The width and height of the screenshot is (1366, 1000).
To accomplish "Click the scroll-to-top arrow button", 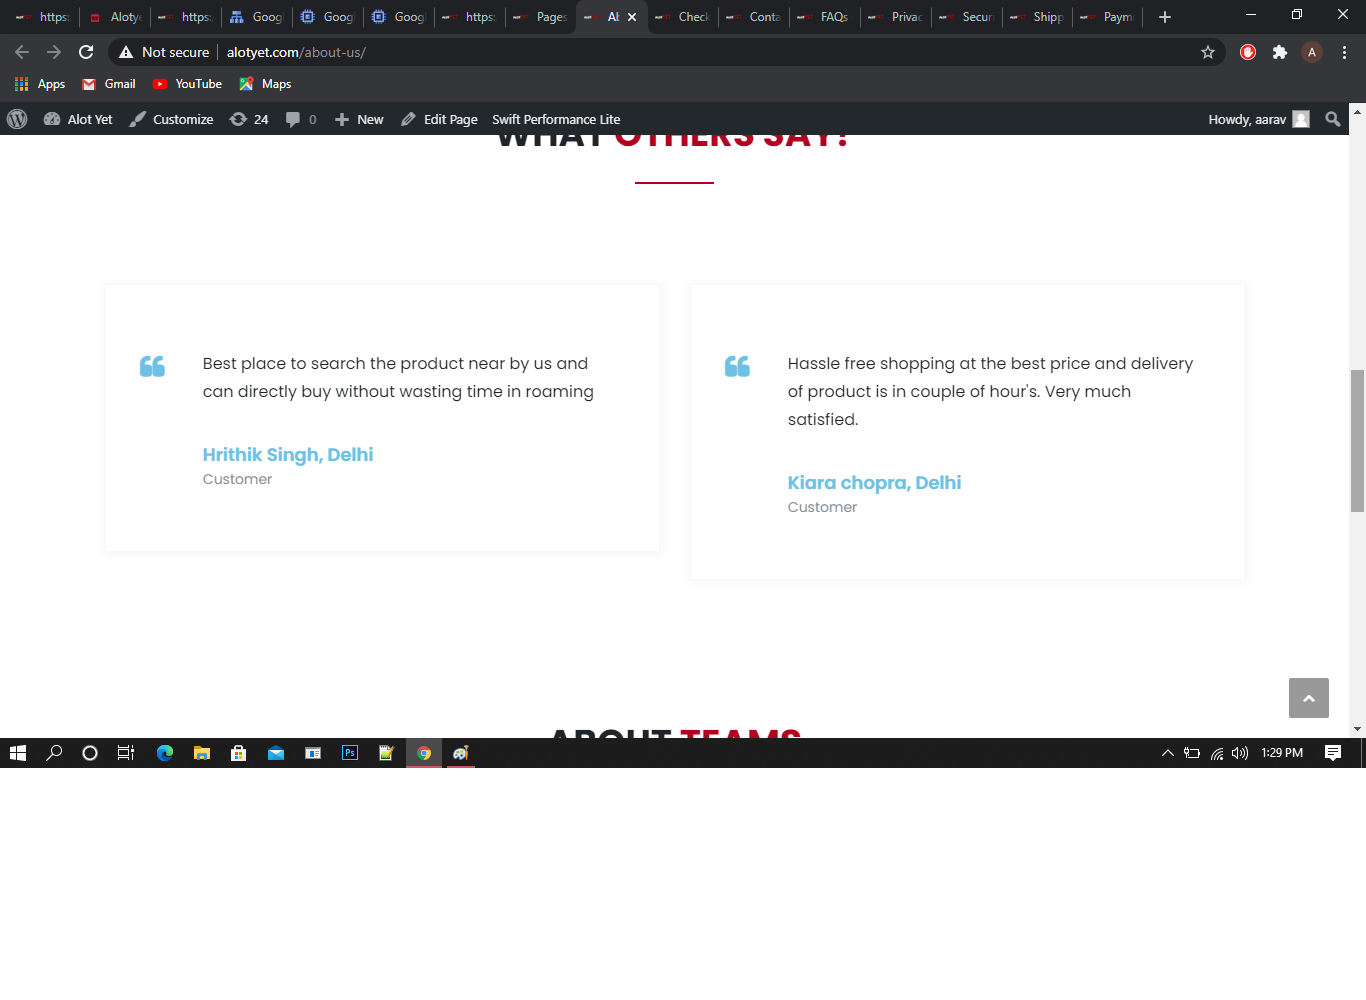I will 1308,698.
